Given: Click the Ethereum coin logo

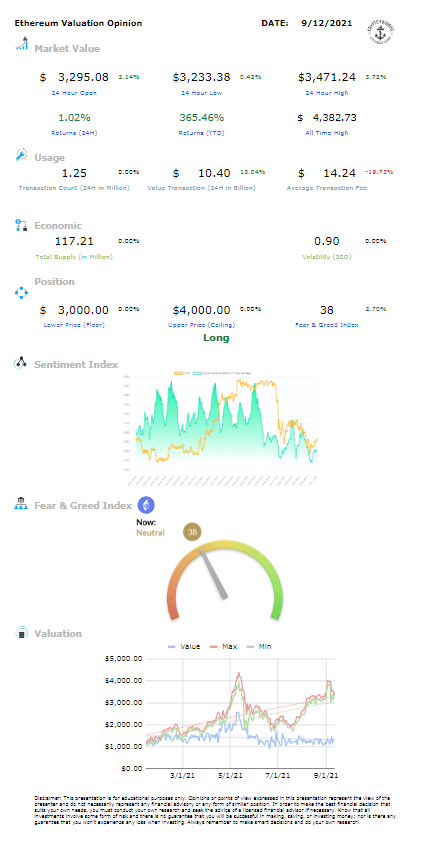Looking at the screenshot, I should 146,505.
